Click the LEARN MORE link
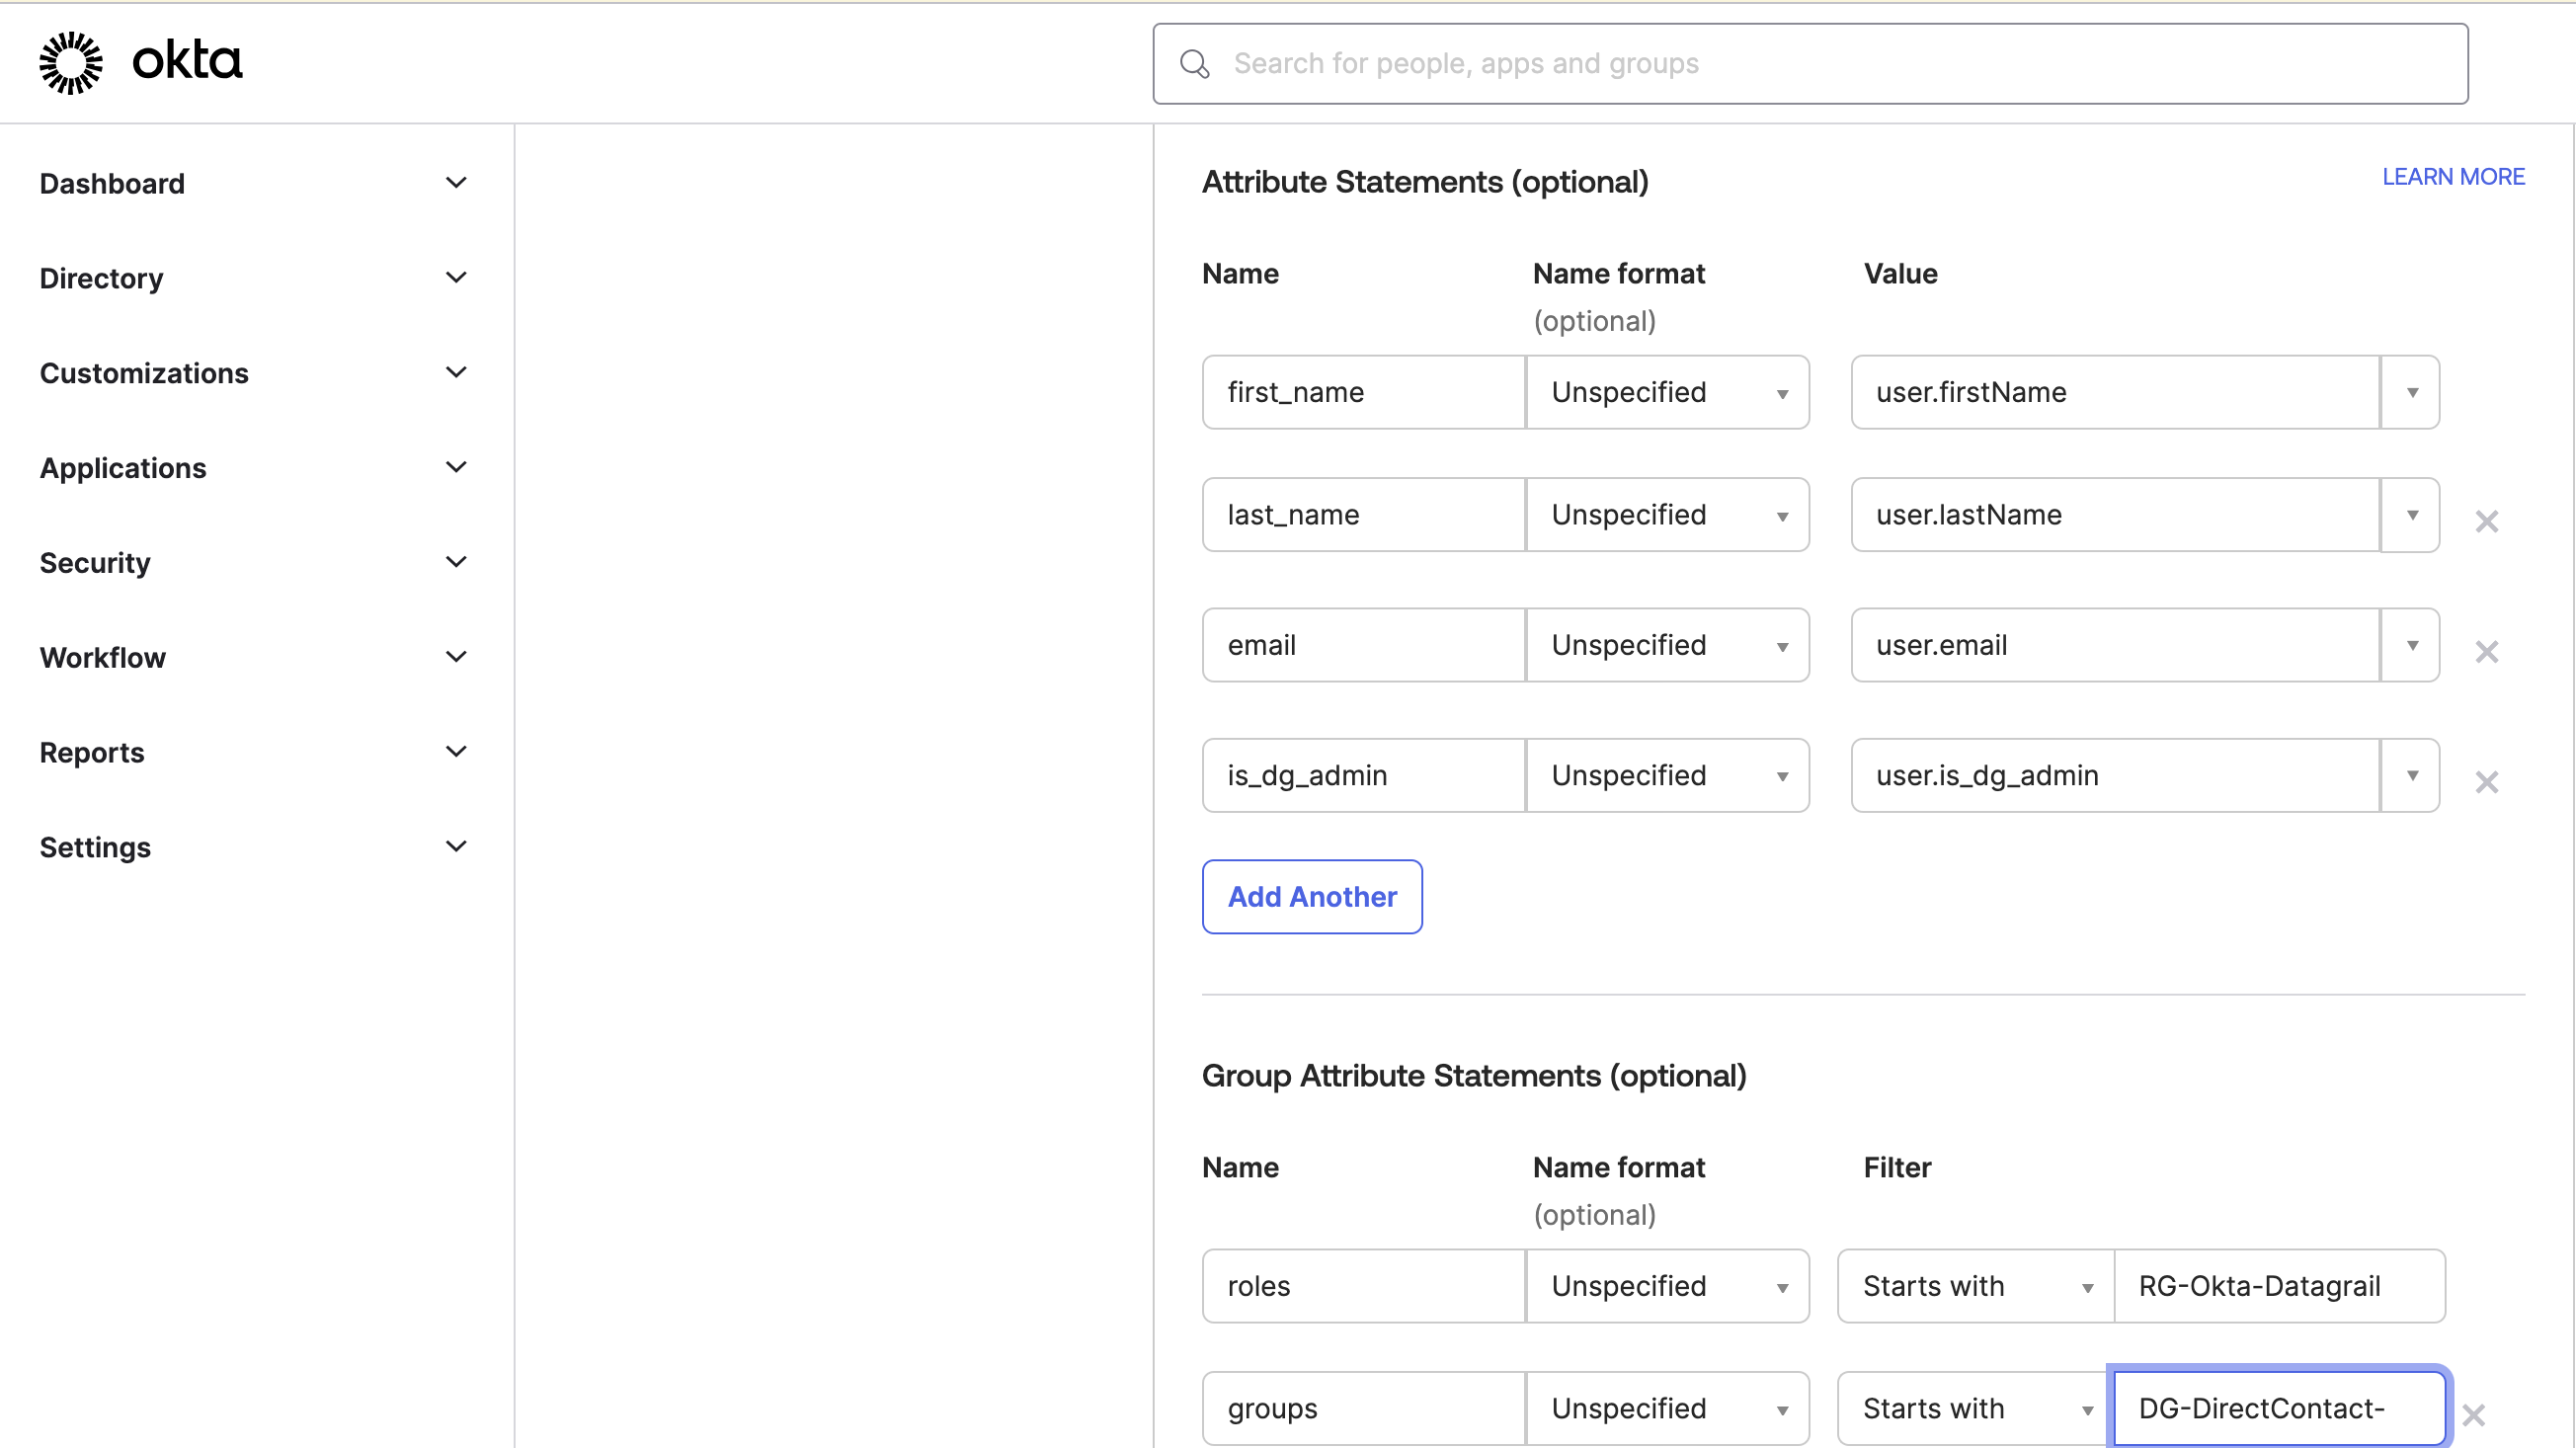 (x=2454, y=175)
